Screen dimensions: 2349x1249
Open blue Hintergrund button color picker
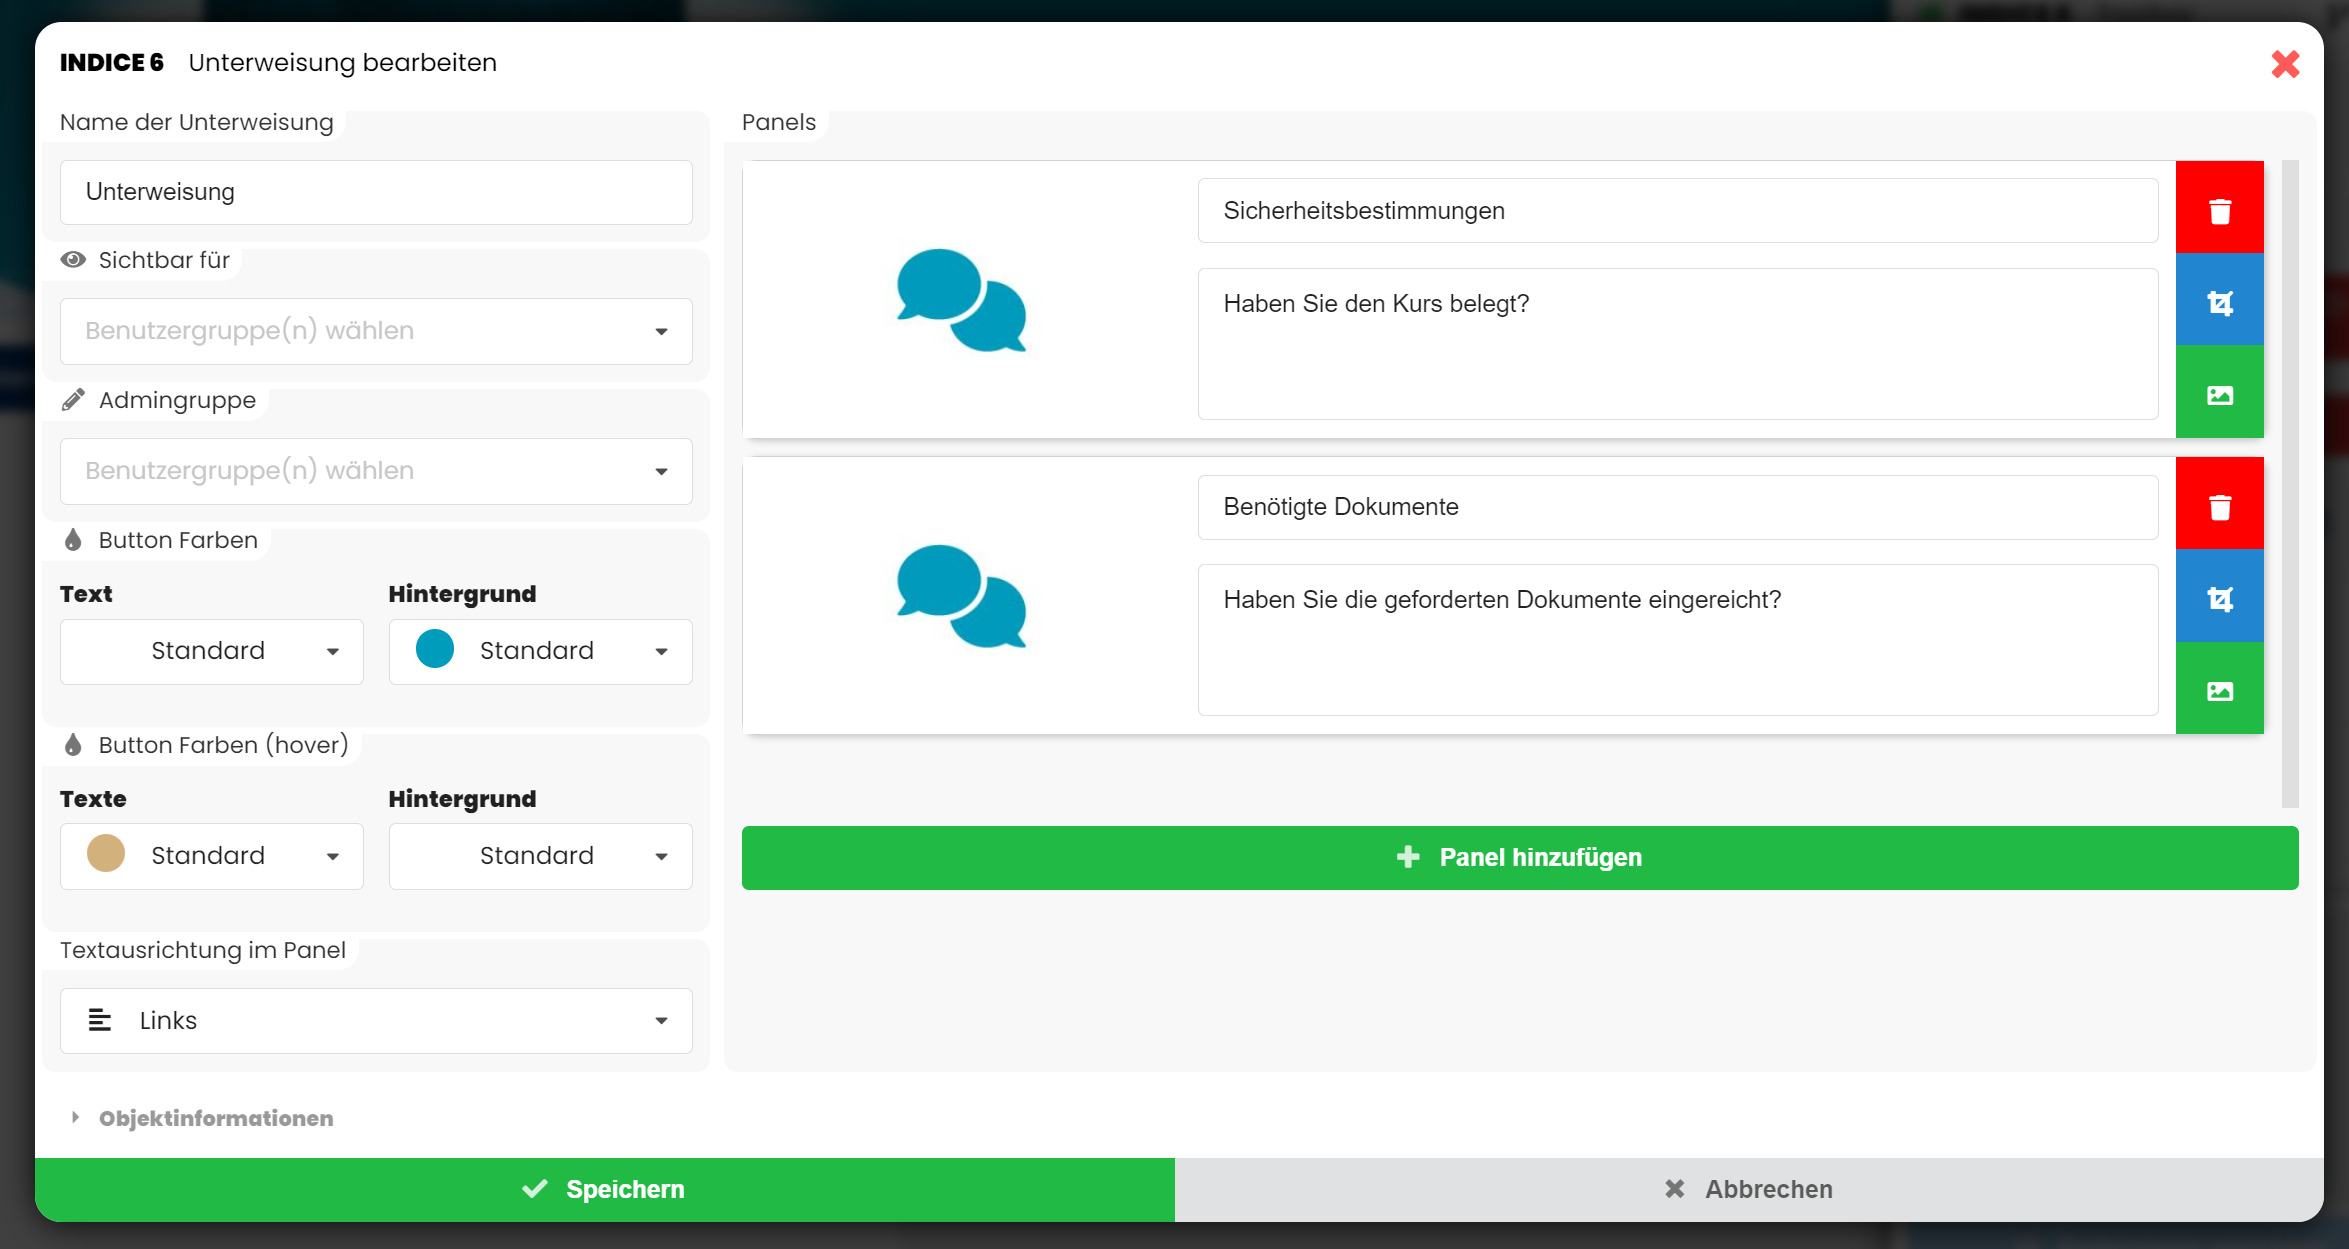point(540,651)
